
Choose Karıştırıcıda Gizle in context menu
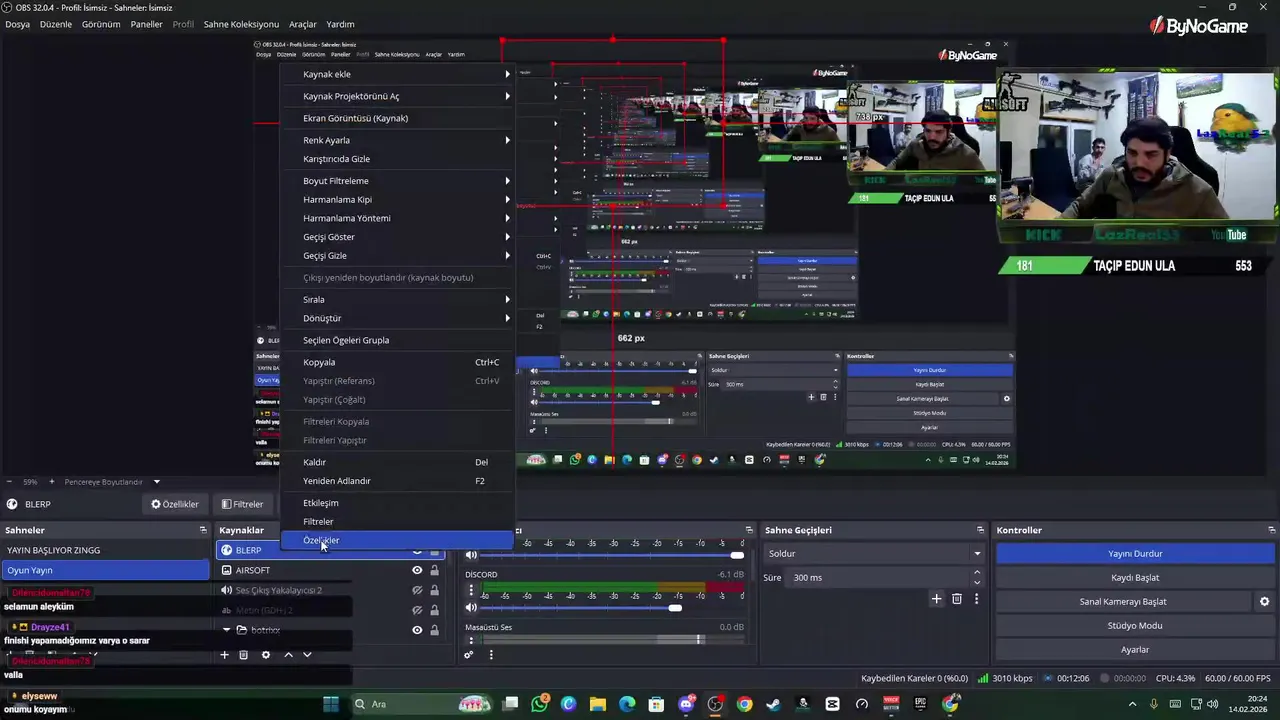[x=398, y=159]
